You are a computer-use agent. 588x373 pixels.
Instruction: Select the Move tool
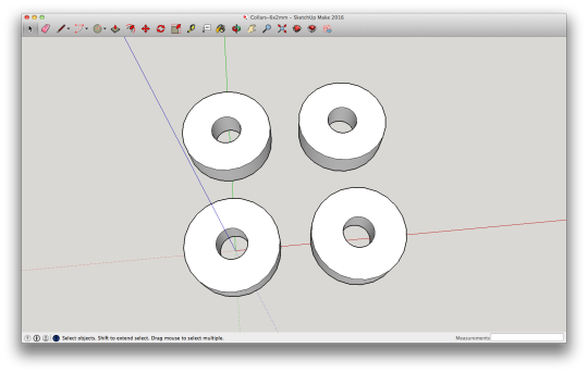click(146, 29)
